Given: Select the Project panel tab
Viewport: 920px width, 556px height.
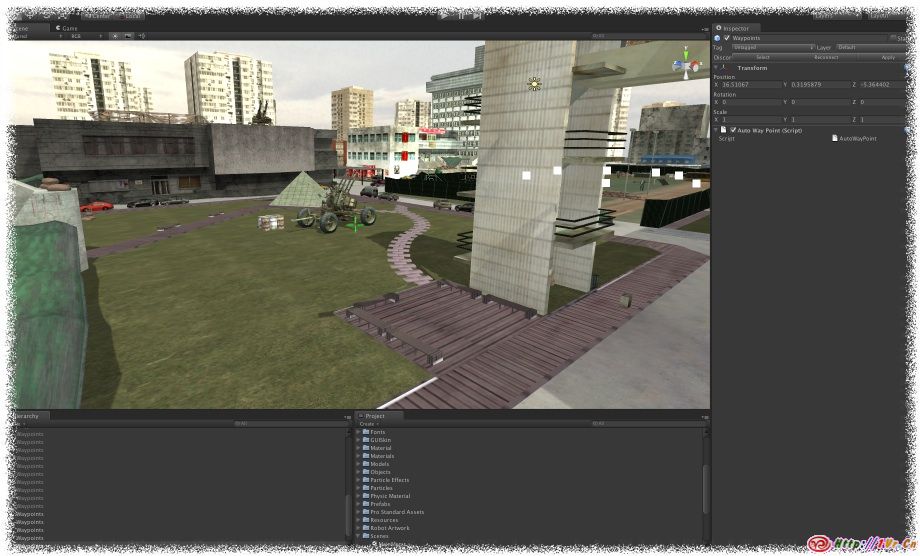Looking at the screenshot, I should point(376,416).
